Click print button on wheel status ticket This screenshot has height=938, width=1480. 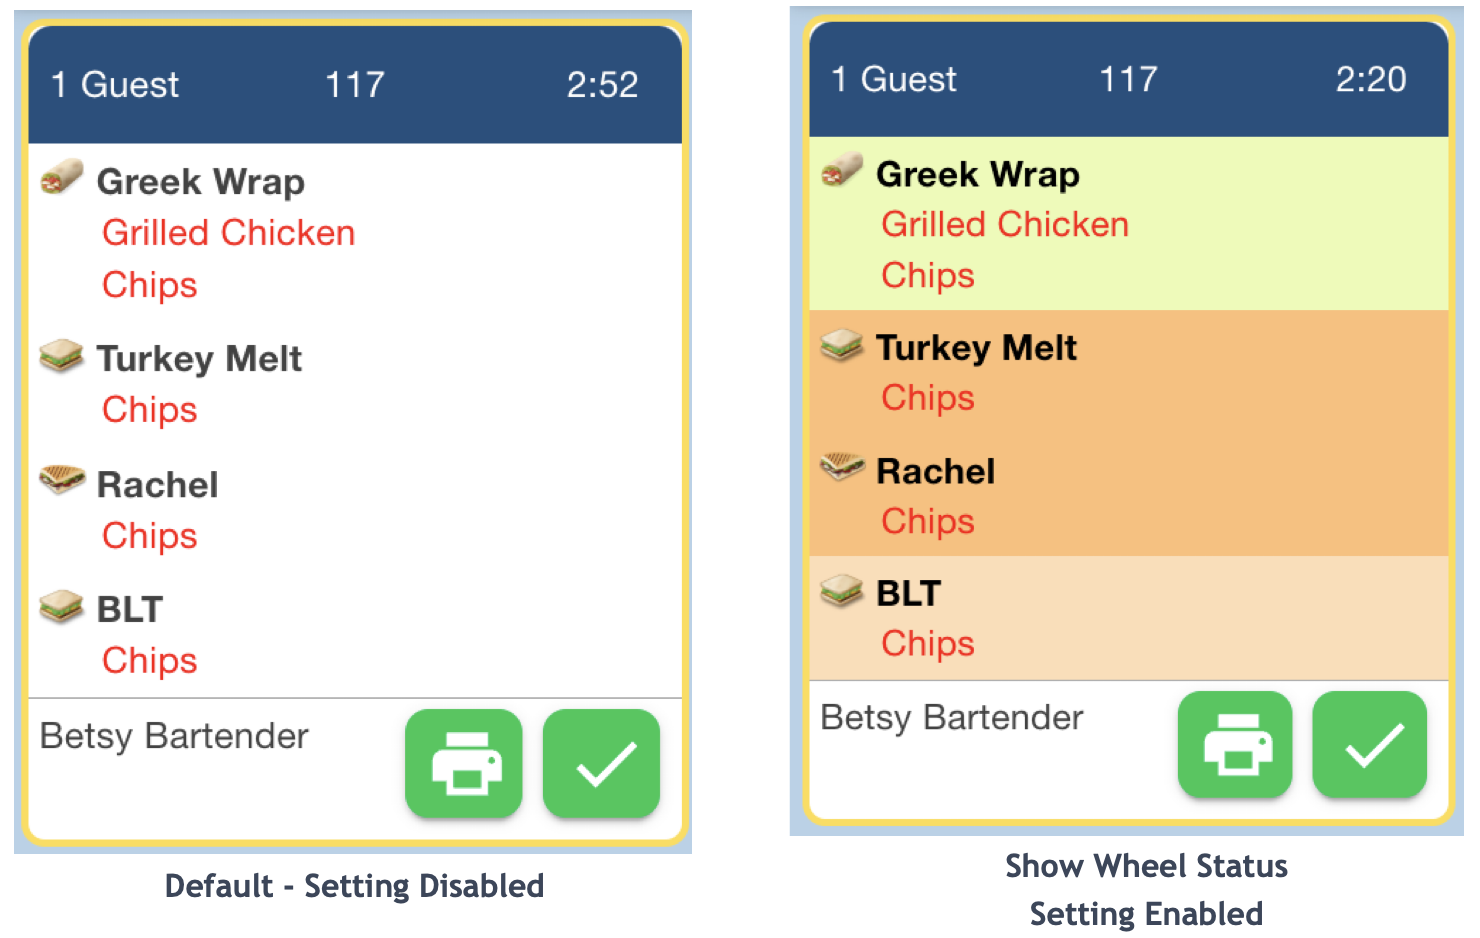[1235, 744]
